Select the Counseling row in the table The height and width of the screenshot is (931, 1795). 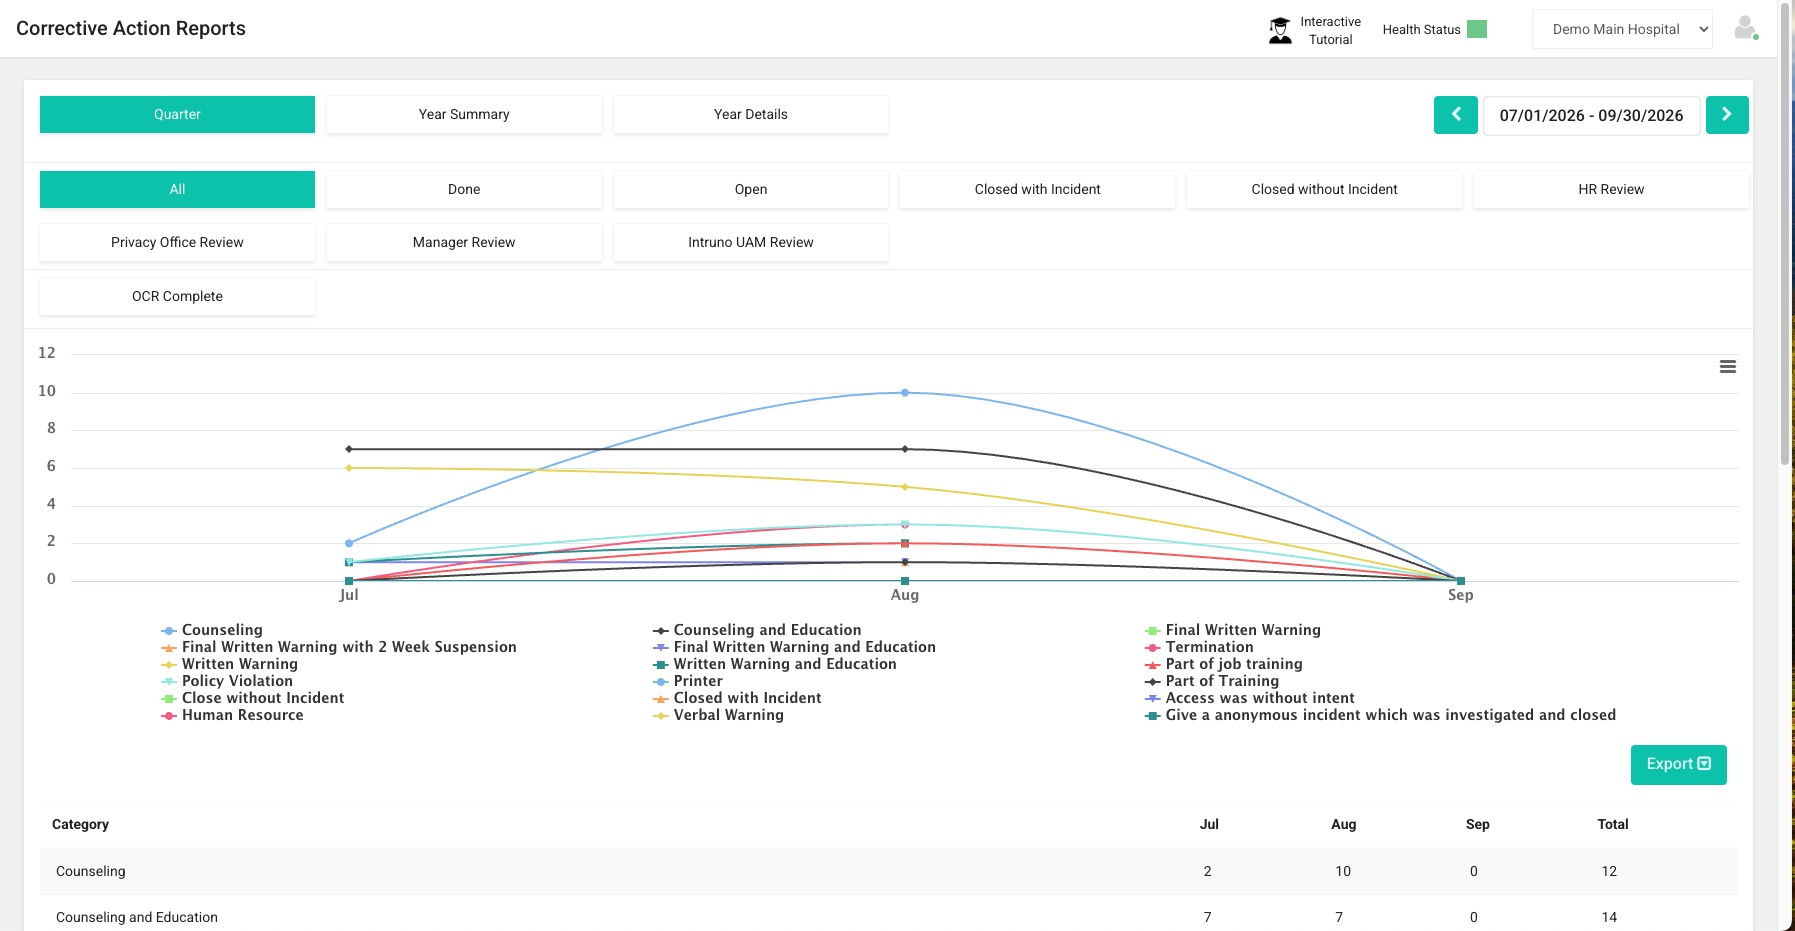pos(888,871)
